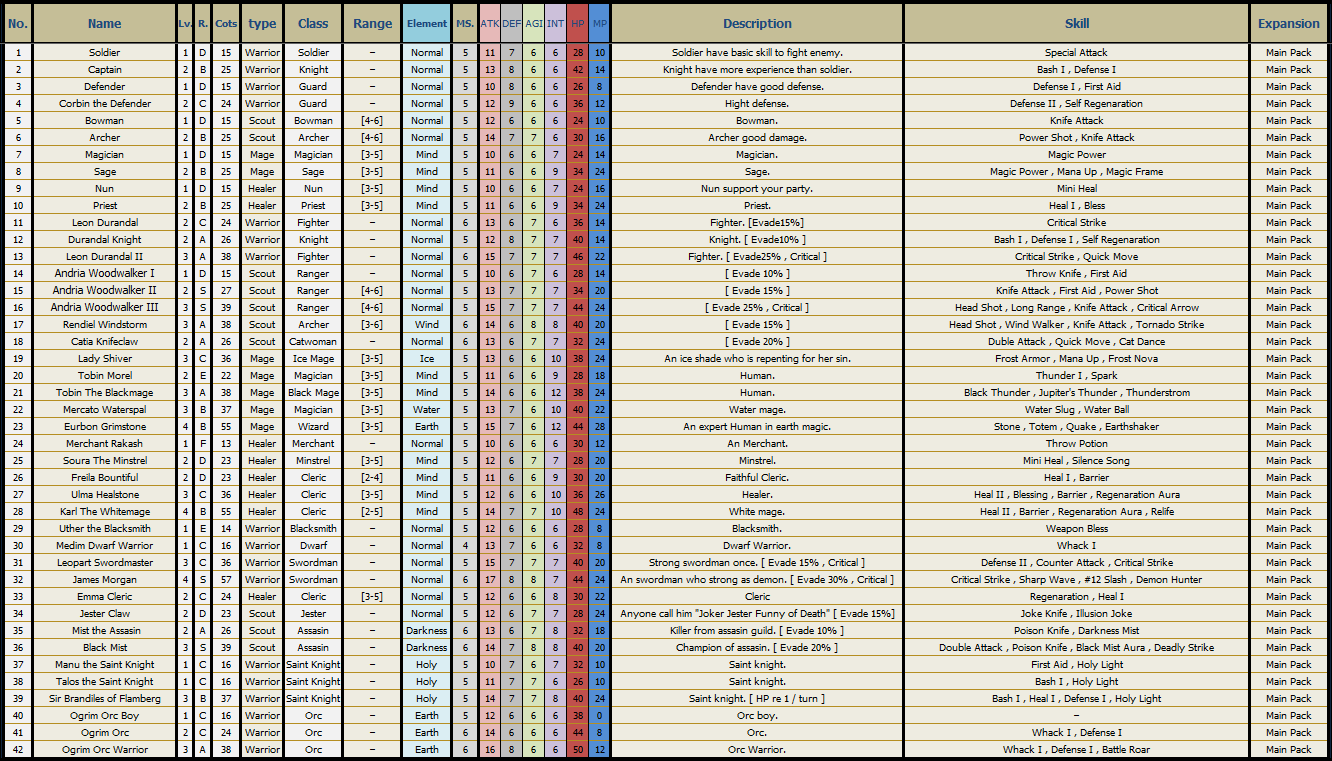Select the name 'Mercato Waterspal'
This screenshot has width=1332, height=761.
(104, 410)
